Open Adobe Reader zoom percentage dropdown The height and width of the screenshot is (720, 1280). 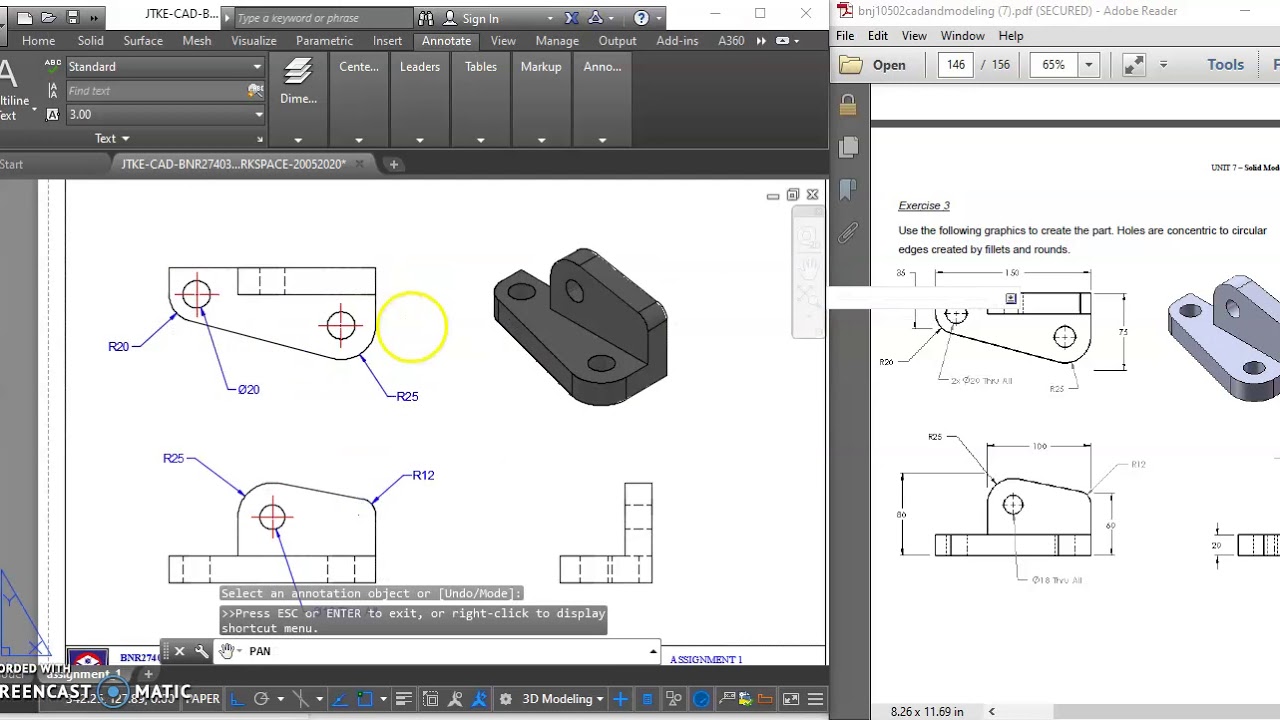[x=1088, y=65]
